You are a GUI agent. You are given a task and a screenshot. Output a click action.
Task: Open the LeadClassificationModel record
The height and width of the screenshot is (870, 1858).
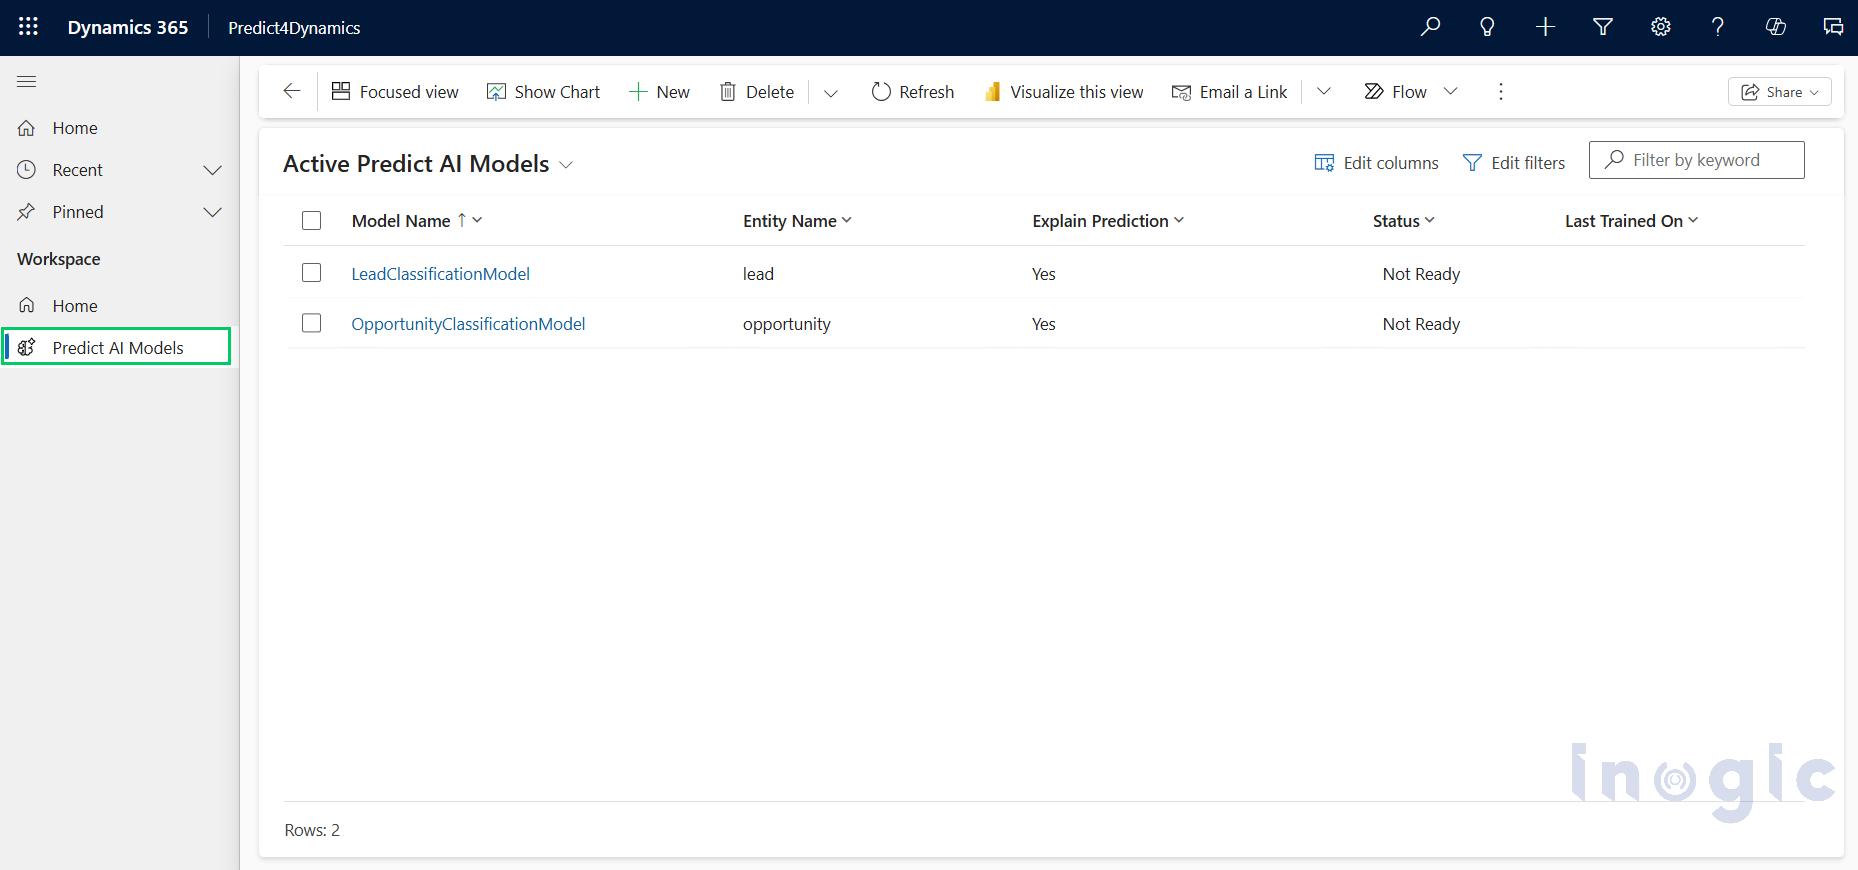pyautogui.click(x=440, y=274)
